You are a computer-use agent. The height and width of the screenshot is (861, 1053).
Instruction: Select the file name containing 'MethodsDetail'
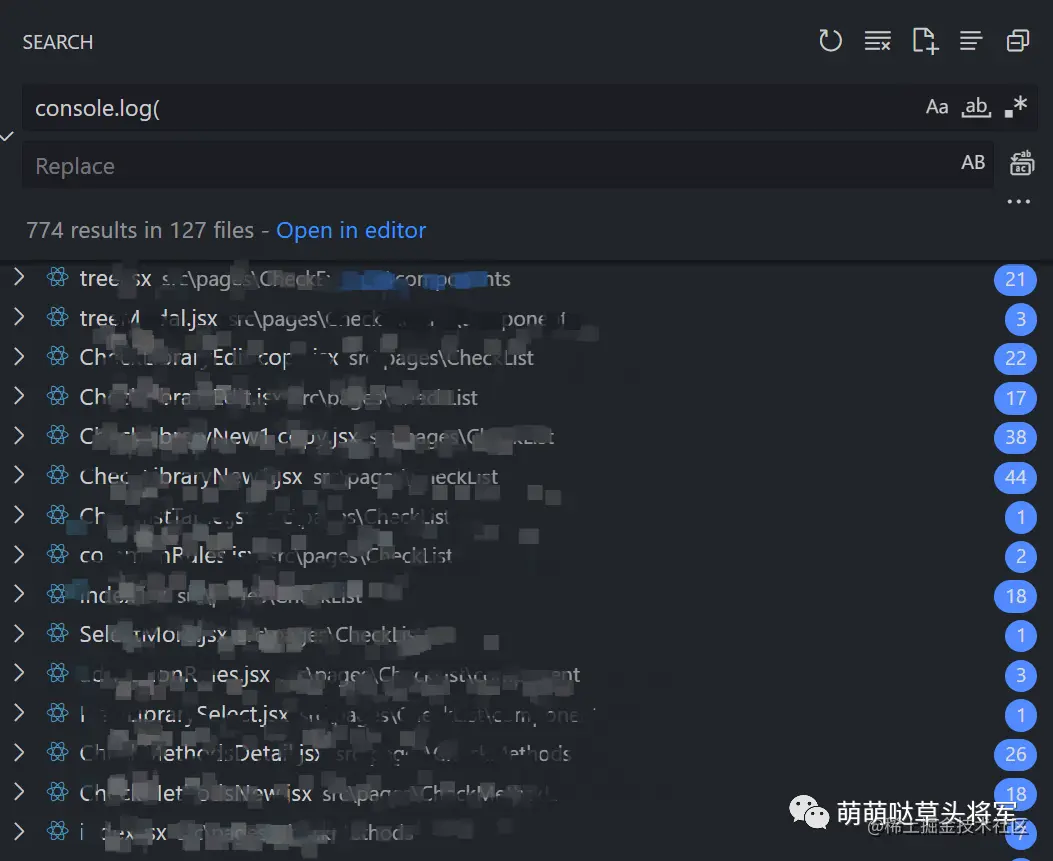click(200, 754)
